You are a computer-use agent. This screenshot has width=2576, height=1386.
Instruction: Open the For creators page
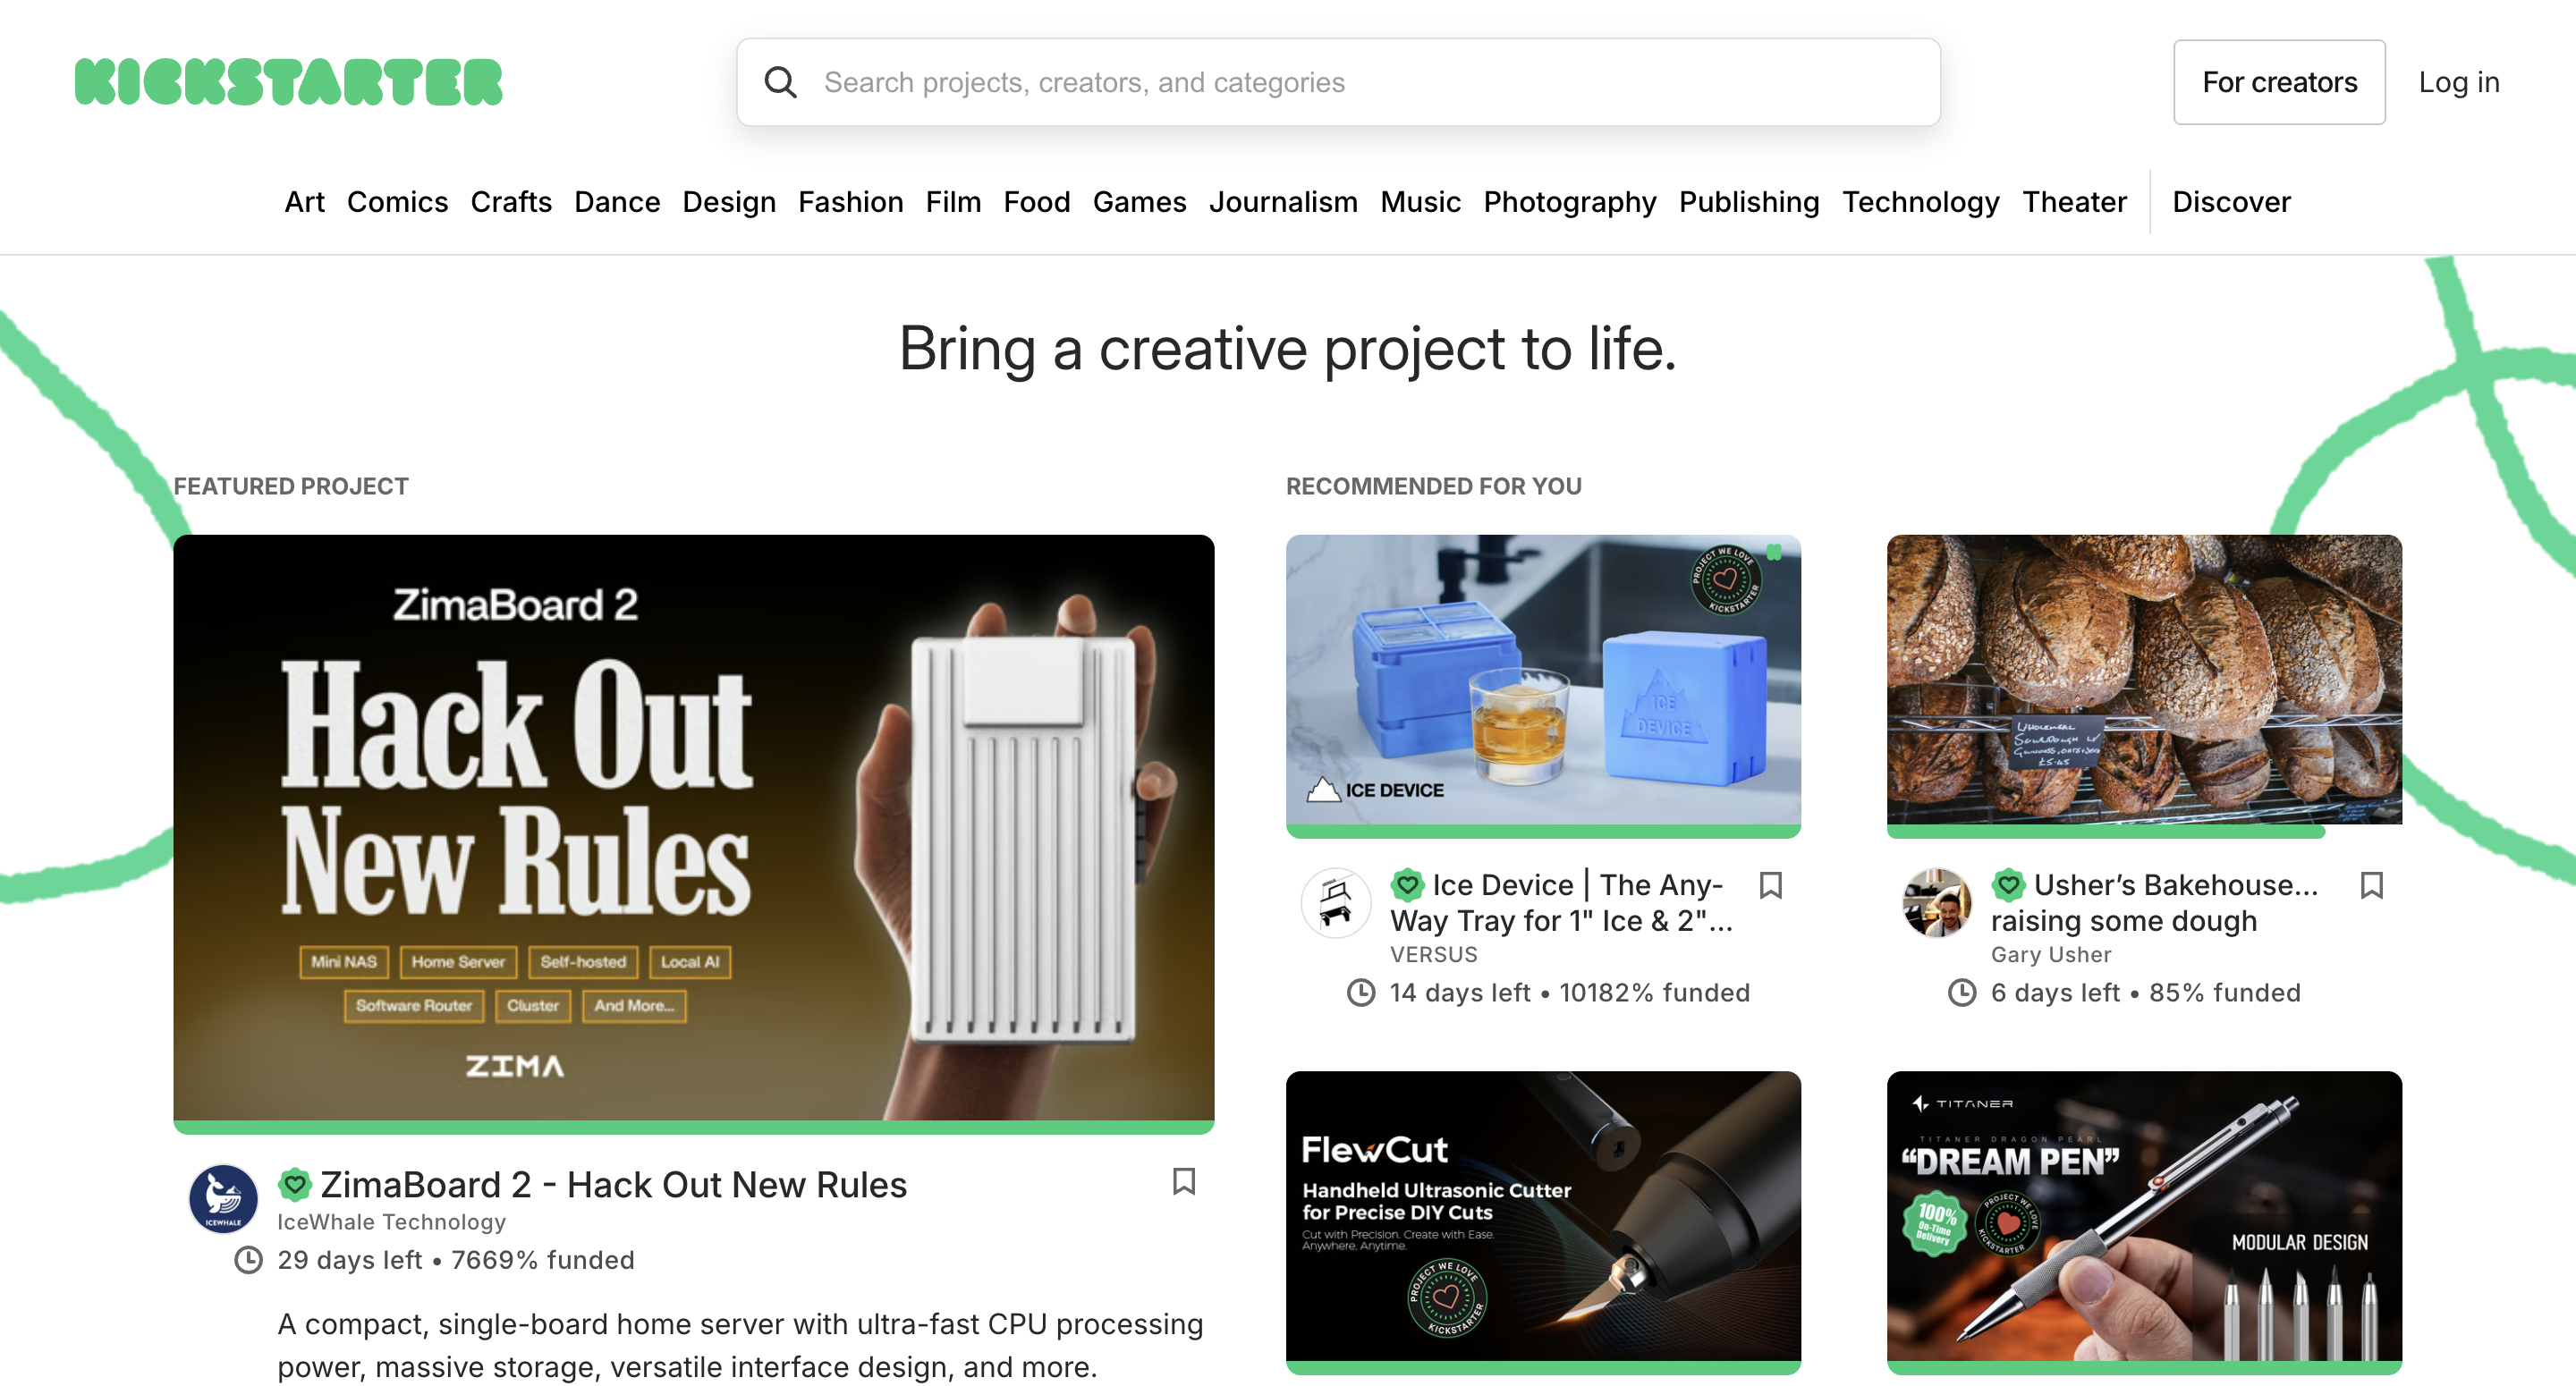click(2279, 82)
